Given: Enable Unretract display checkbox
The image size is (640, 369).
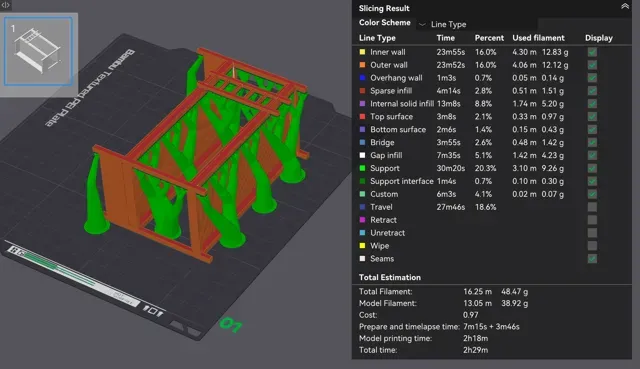Looking at the screenshot, I should tap(592, 233).
